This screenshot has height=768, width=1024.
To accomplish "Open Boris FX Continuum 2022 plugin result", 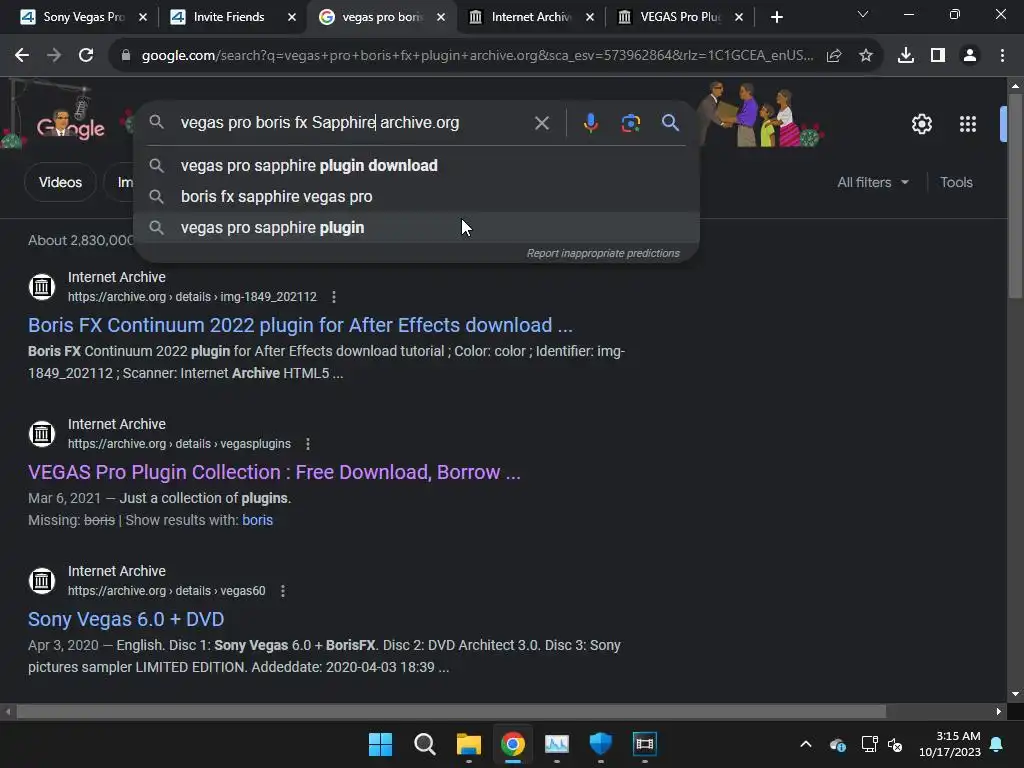I will pyautogui.click(x=300, y=325).
